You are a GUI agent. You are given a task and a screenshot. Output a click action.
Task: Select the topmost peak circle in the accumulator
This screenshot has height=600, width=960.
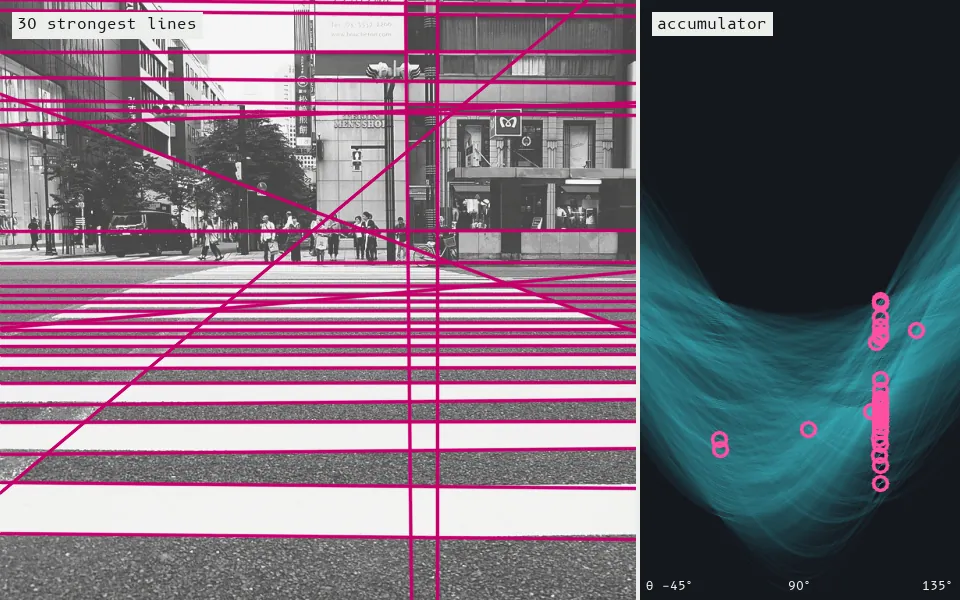880,301
